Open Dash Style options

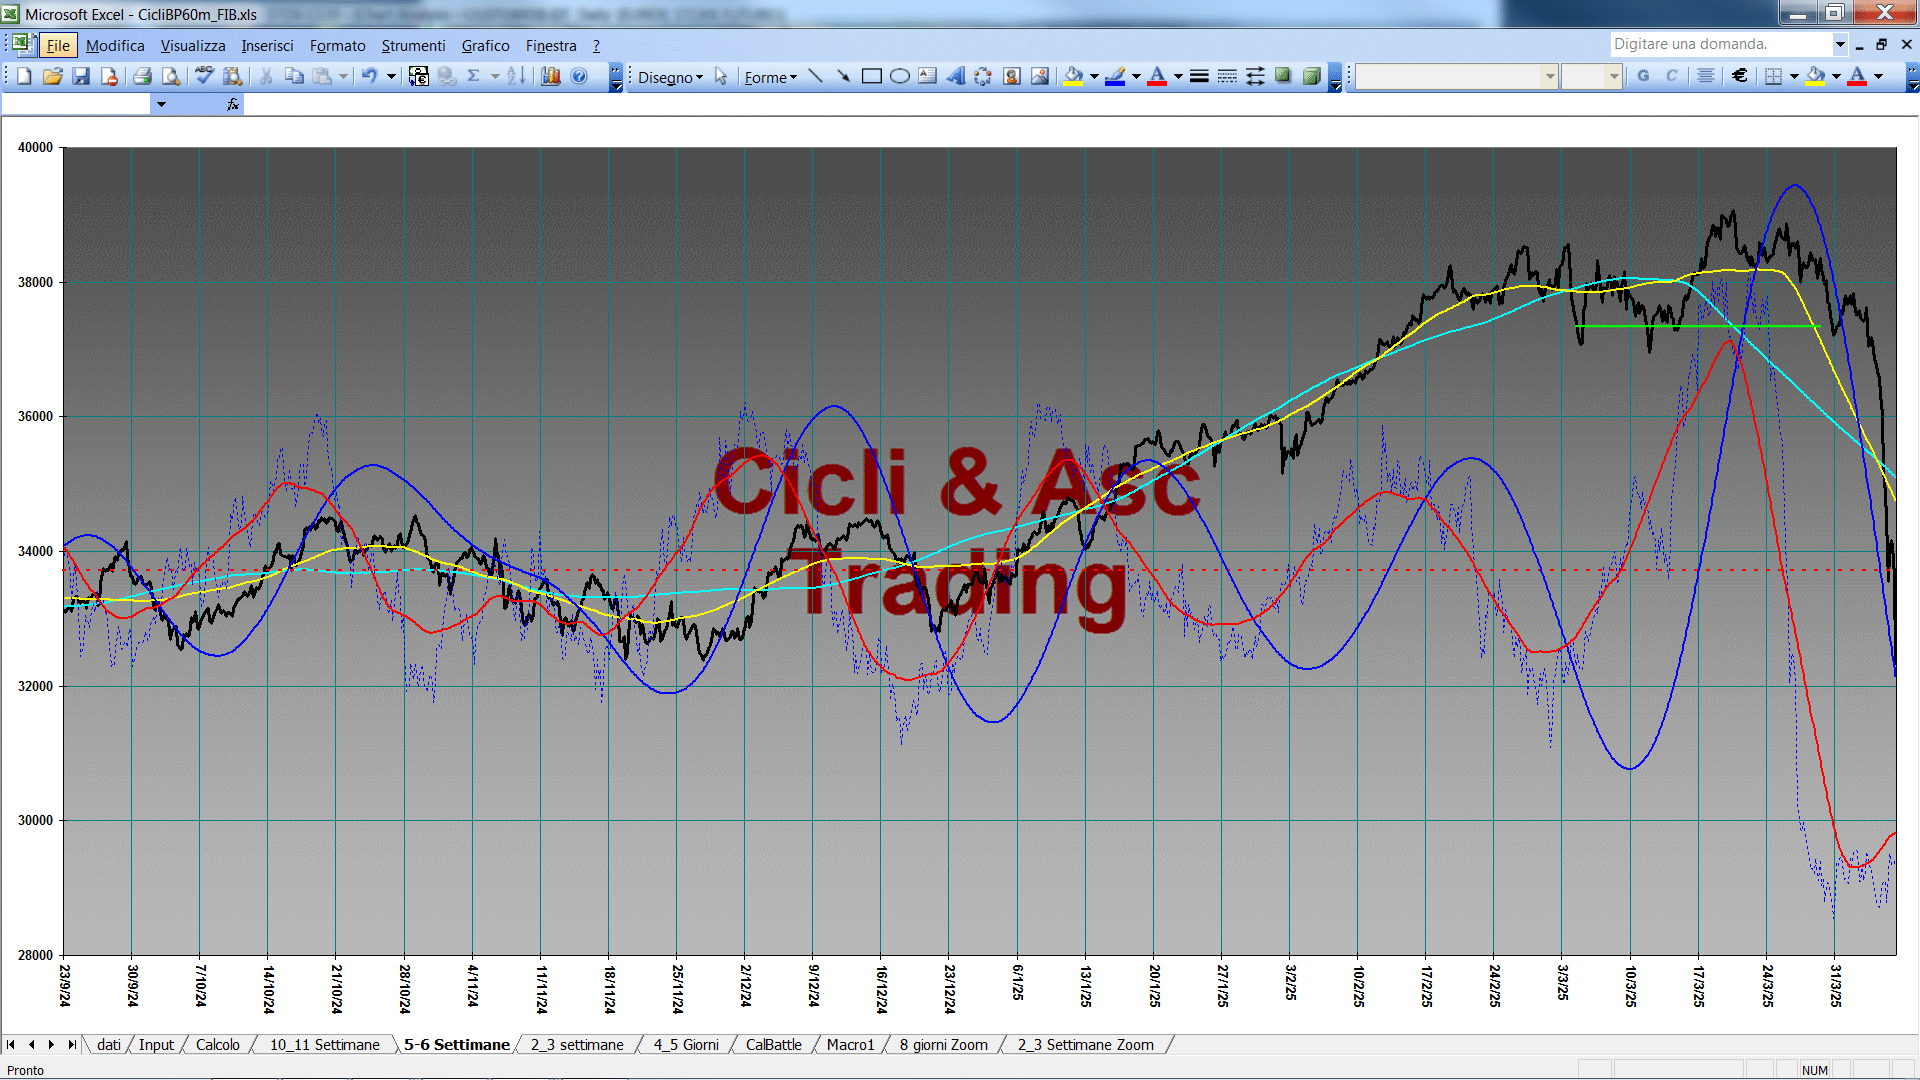point(1227,76)
